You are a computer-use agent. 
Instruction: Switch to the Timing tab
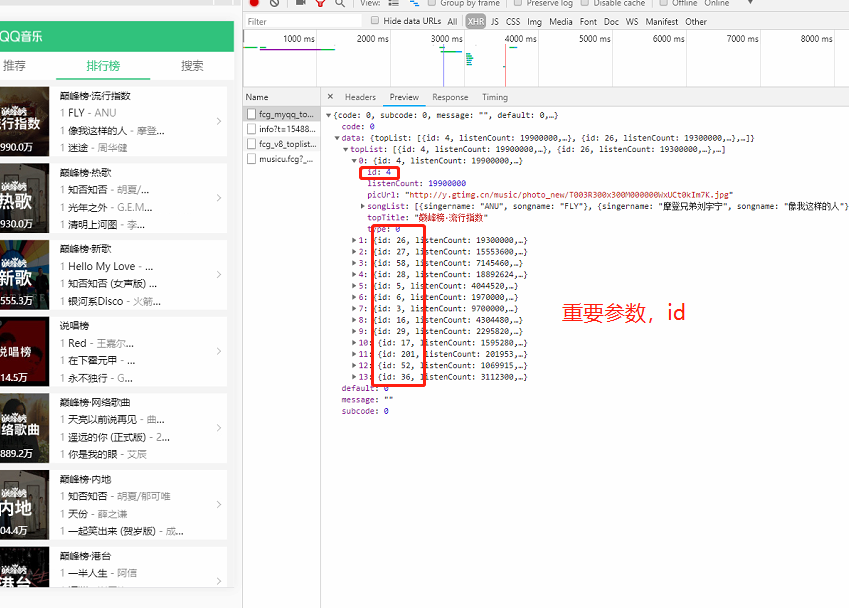(x=495, y=97)
